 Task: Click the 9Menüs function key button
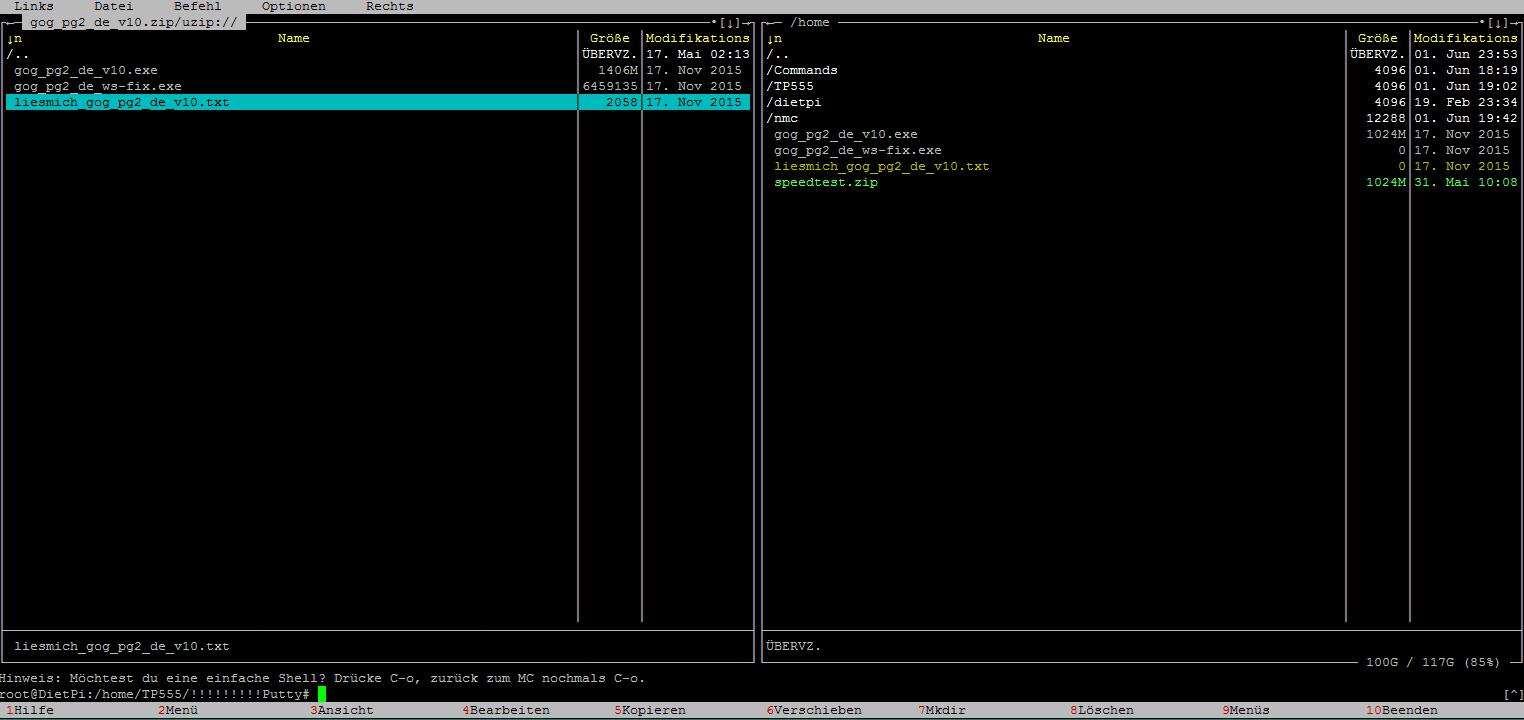[1246, 710]
